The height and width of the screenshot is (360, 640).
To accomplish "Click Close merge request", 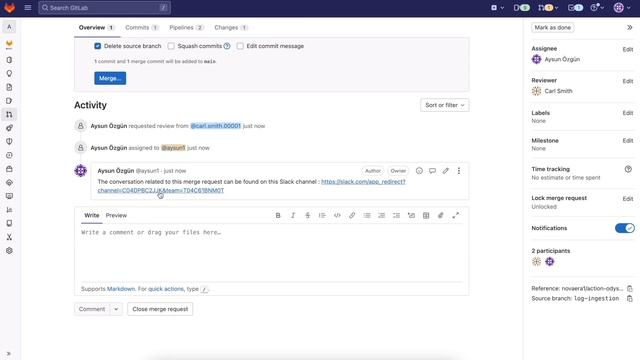I will [x=160, y=309].
